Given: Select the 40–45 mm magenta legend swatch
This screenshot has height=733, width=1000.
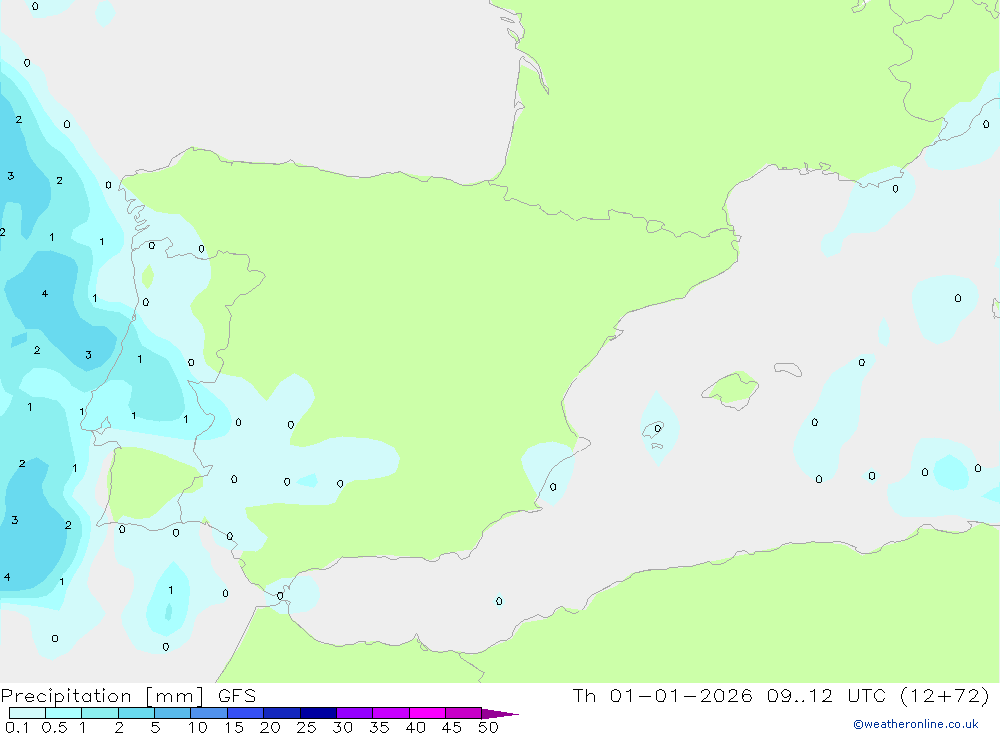Looking at the screenshot, I should [427, 713].
